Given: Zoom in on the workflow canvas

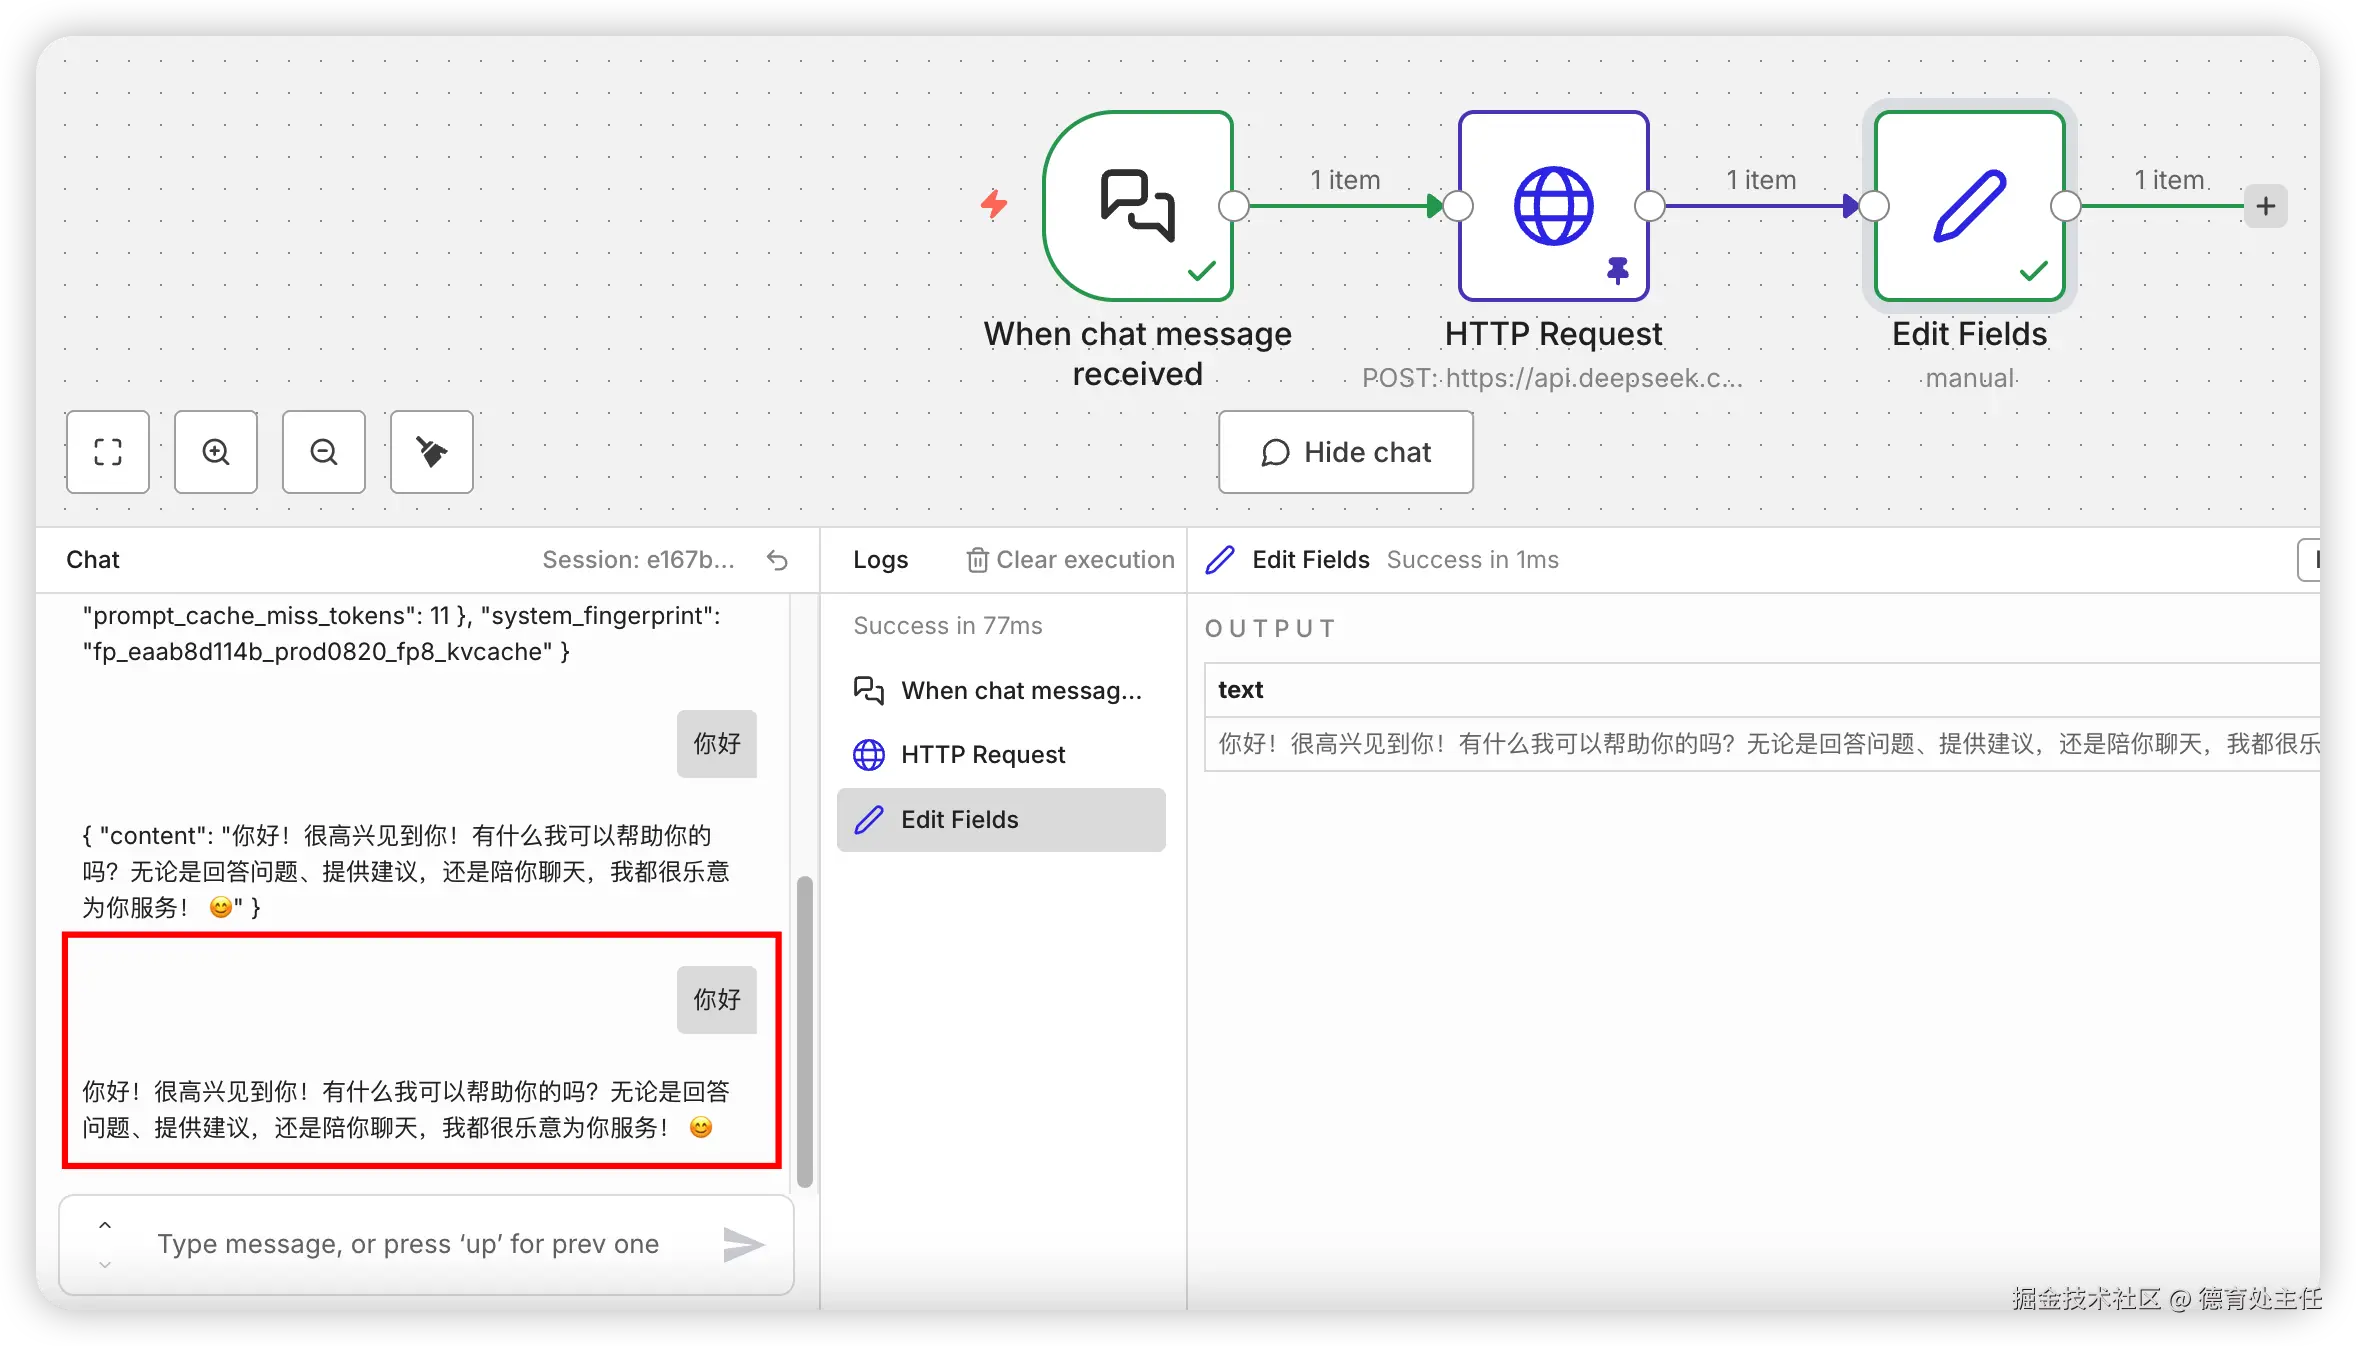Looking at the screenshot, I should (x=216, y=452).
